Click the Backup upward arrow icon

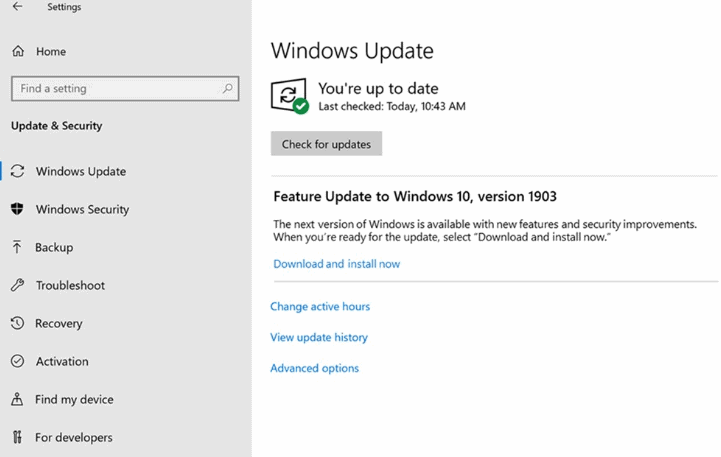coord(17,247)
